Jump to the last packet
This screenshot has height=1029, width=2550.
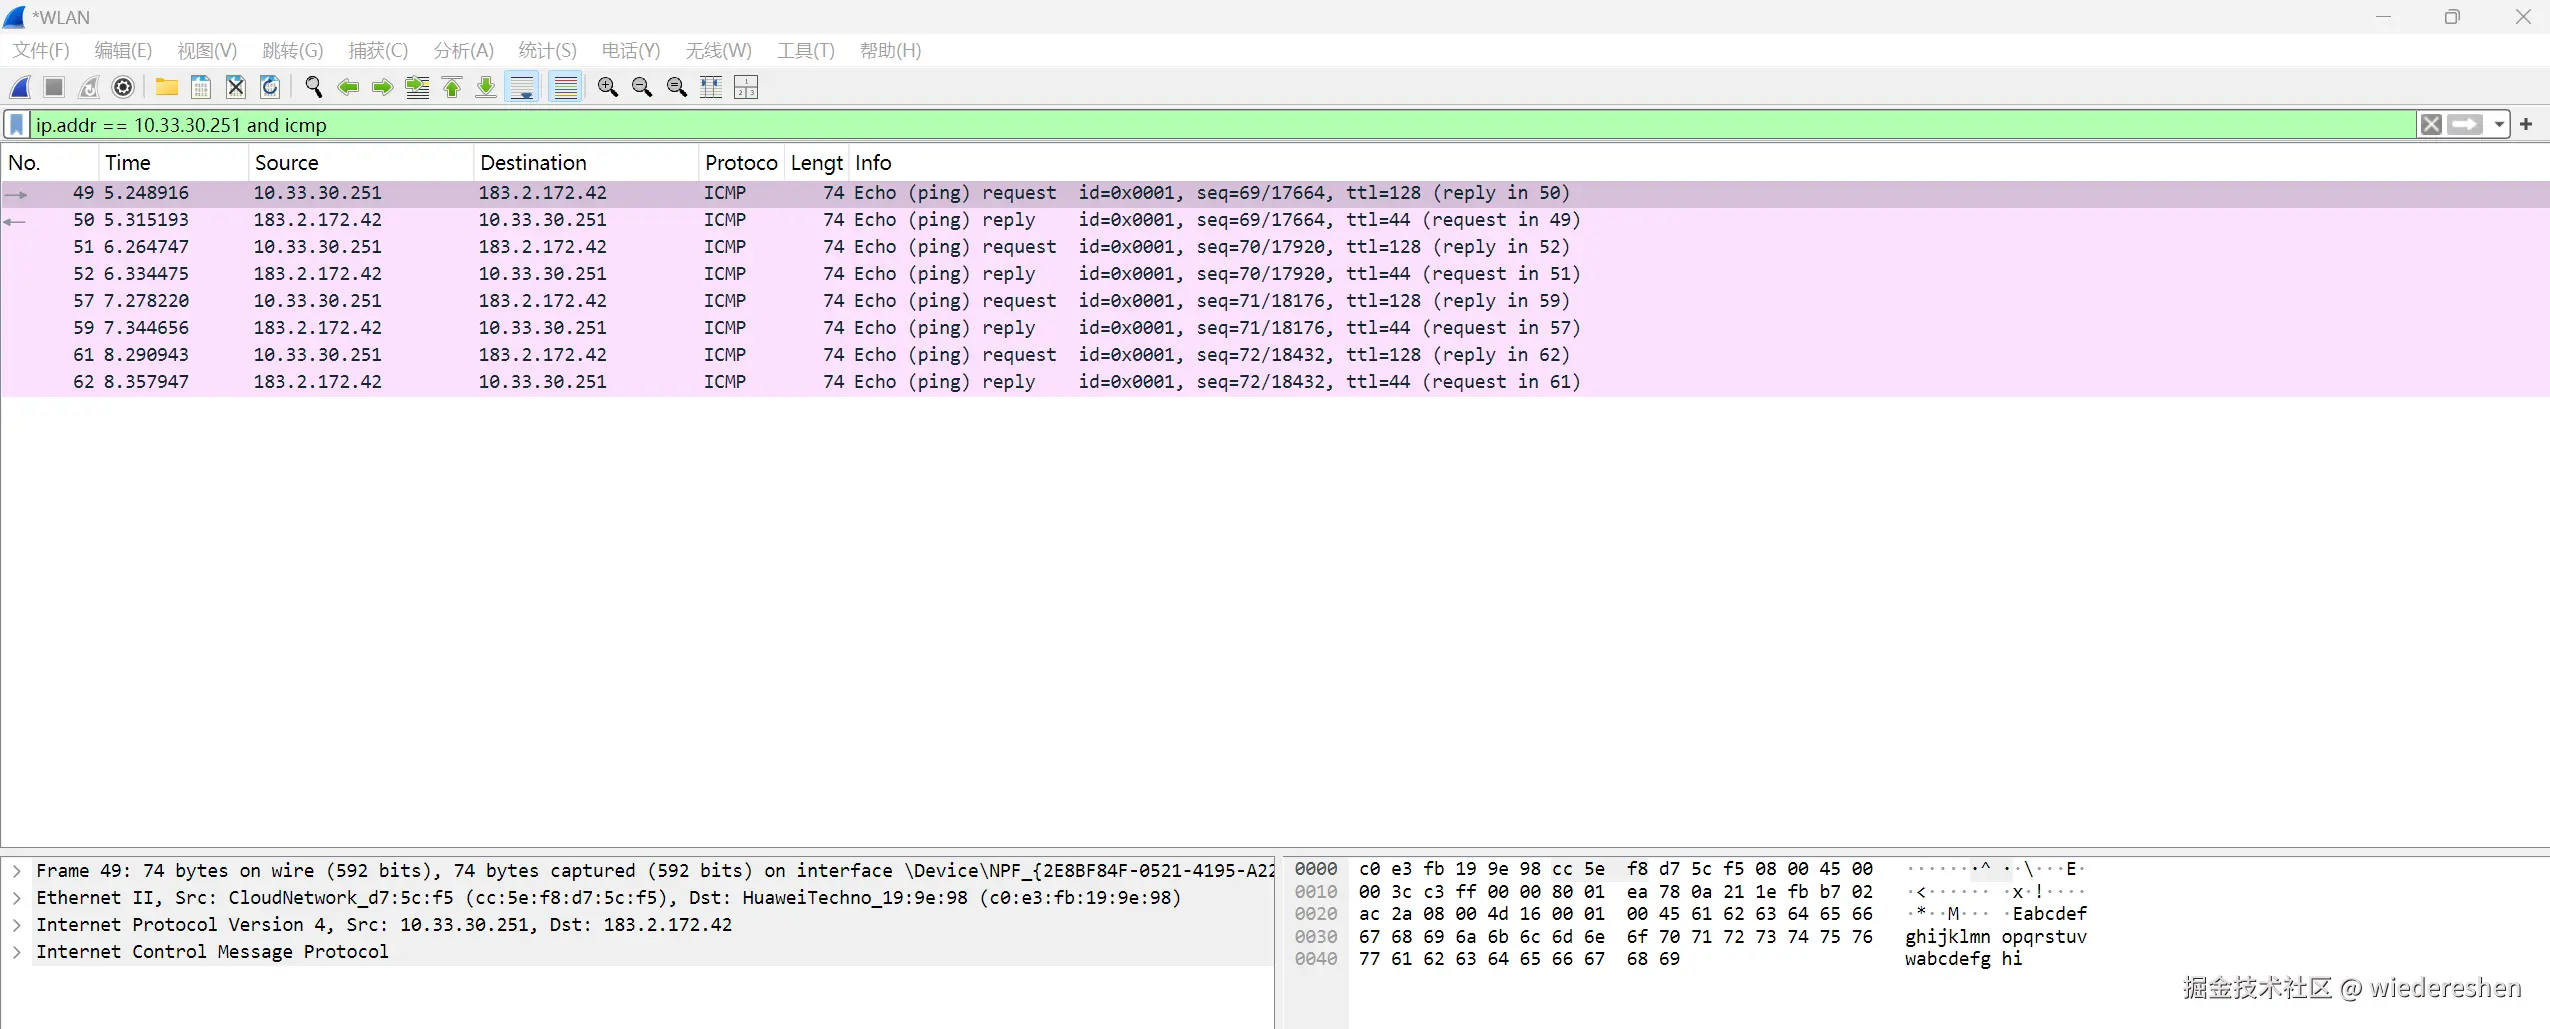pos(486,88)
